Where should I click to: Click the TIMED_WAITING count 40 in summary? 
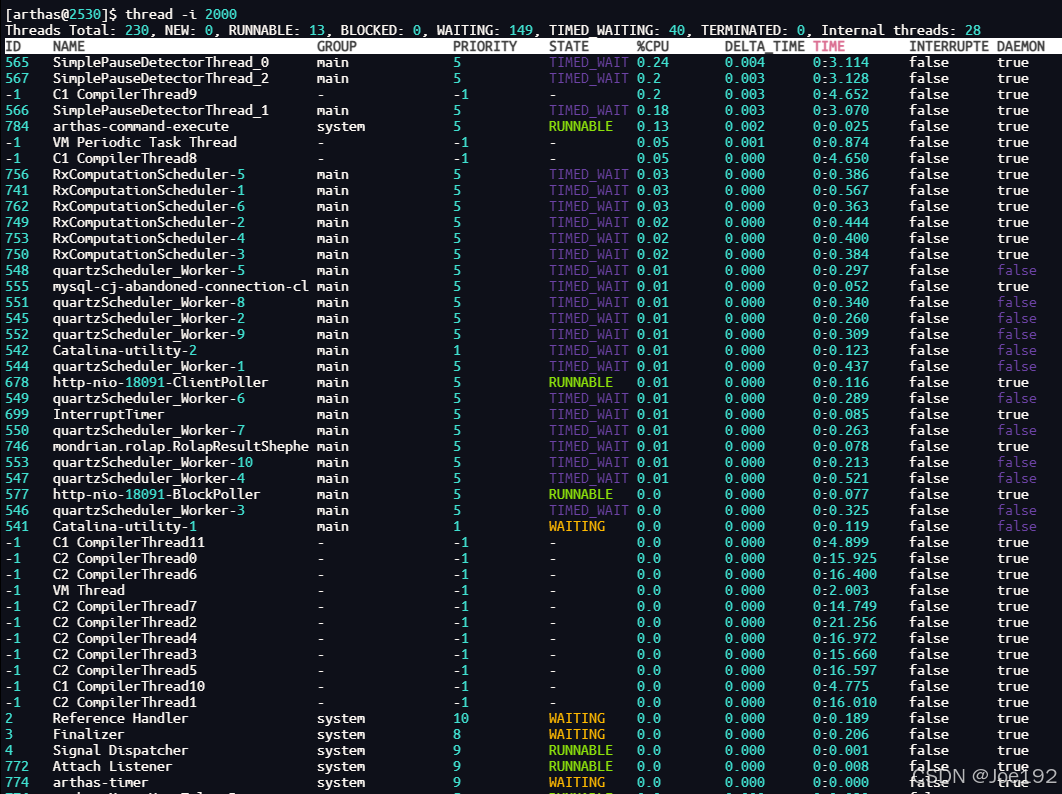tap(677, 30)
